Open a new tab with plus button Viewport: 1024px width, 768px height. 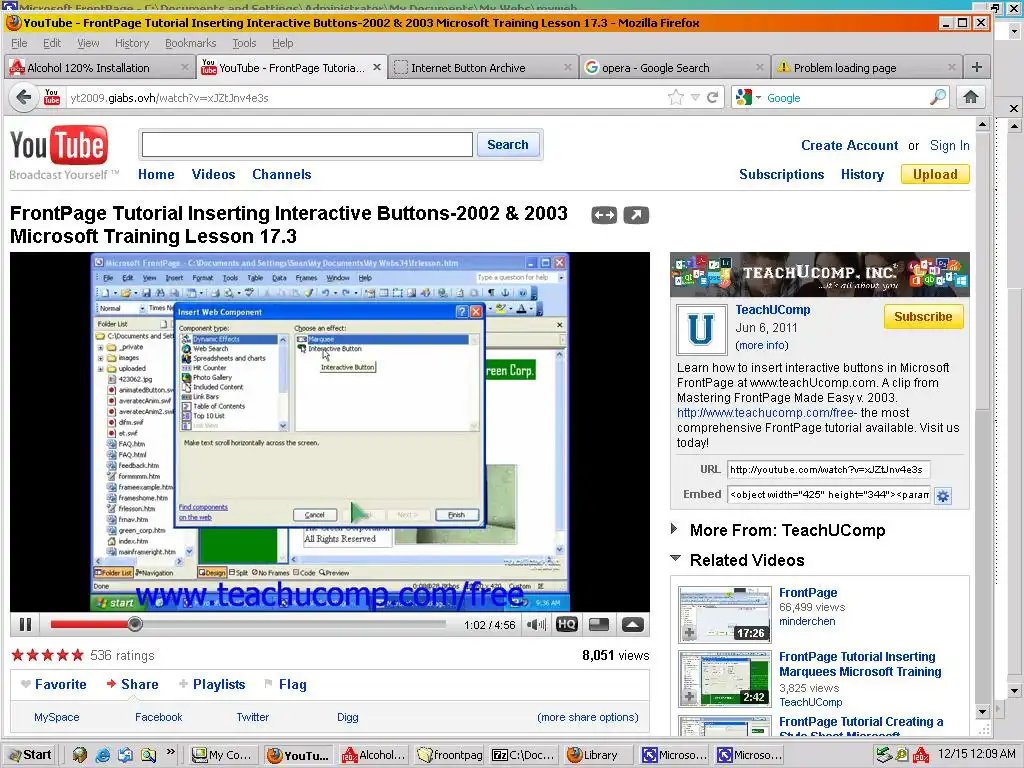point(977,67)
